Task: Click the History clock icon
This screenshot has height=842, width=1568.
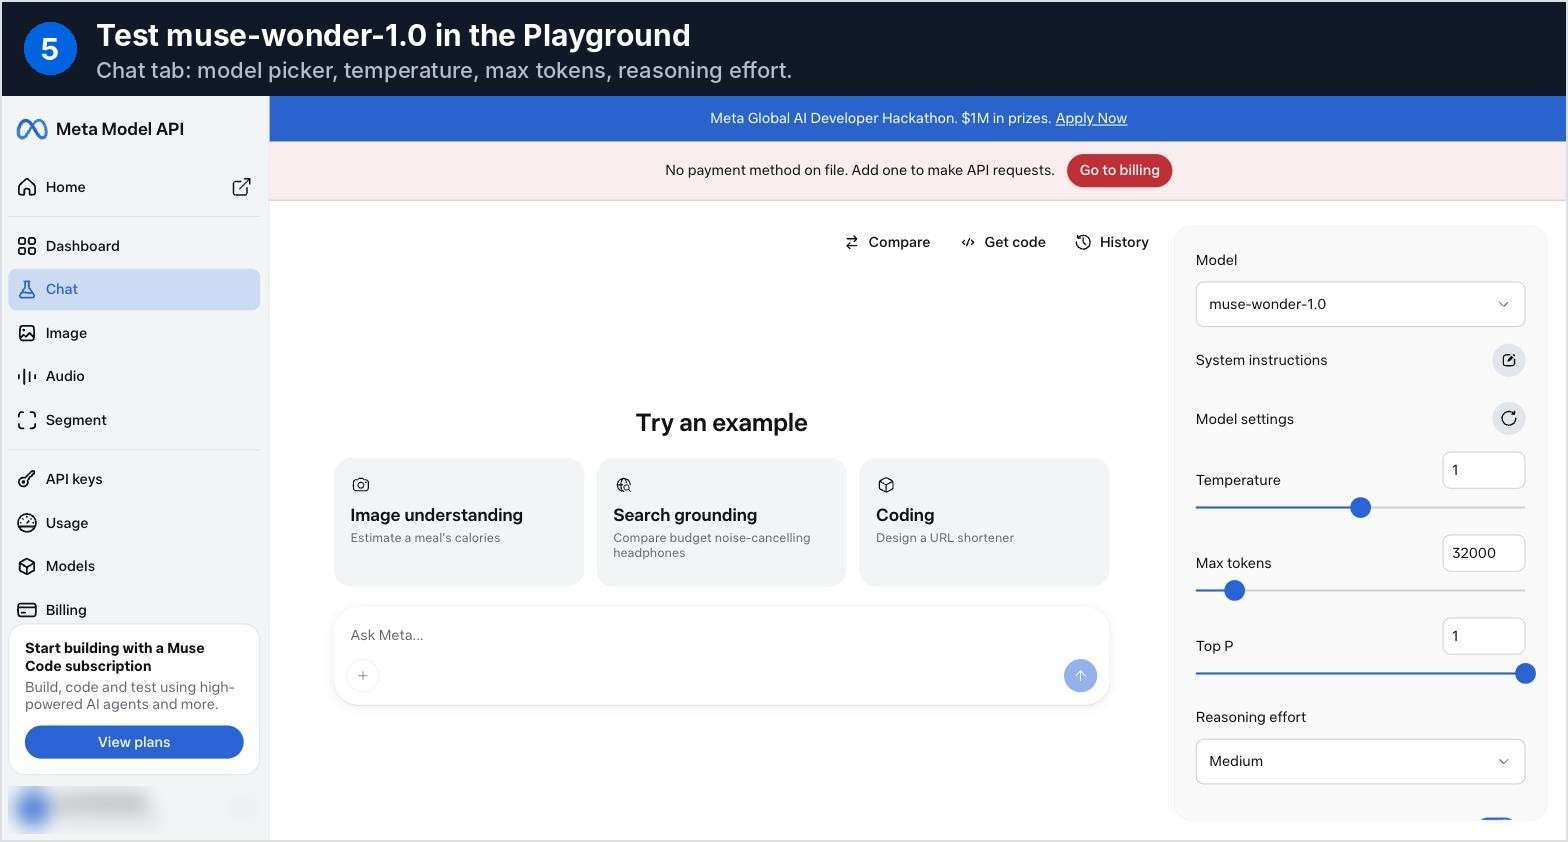Action: (1083, 242)
